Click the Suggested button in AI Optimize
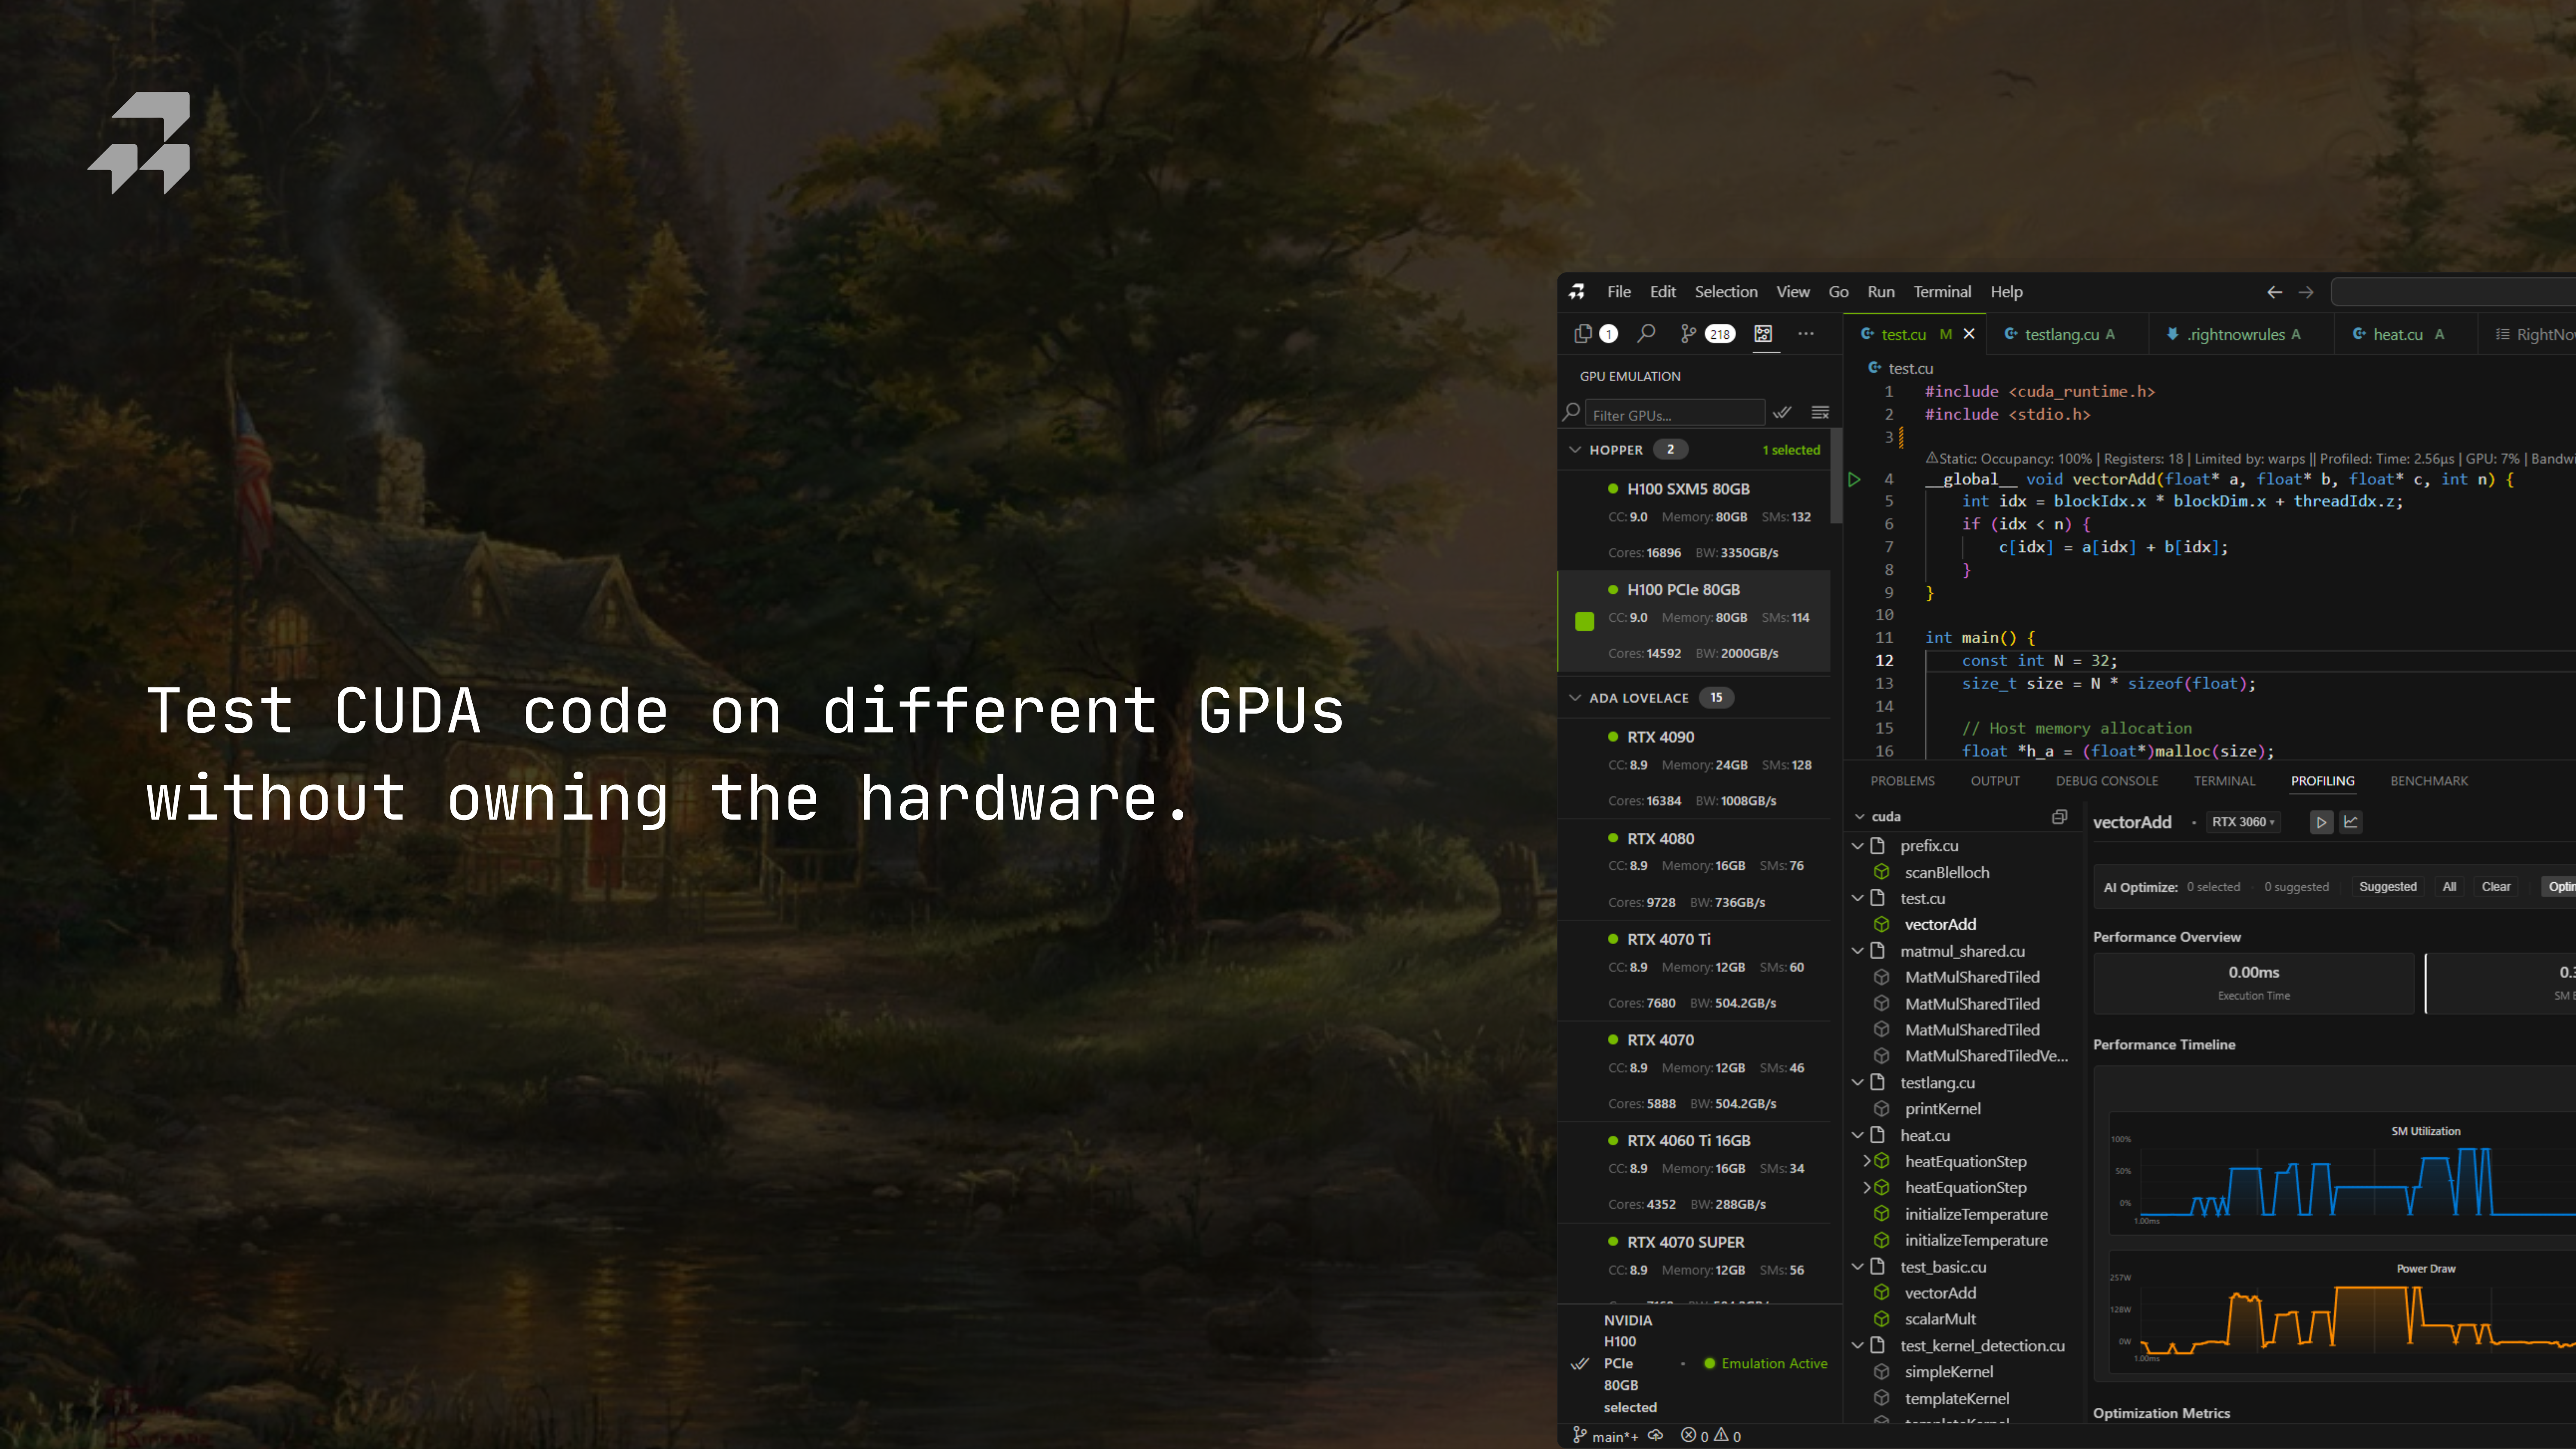2576x1449 pixels. (x=2387, y=887)
